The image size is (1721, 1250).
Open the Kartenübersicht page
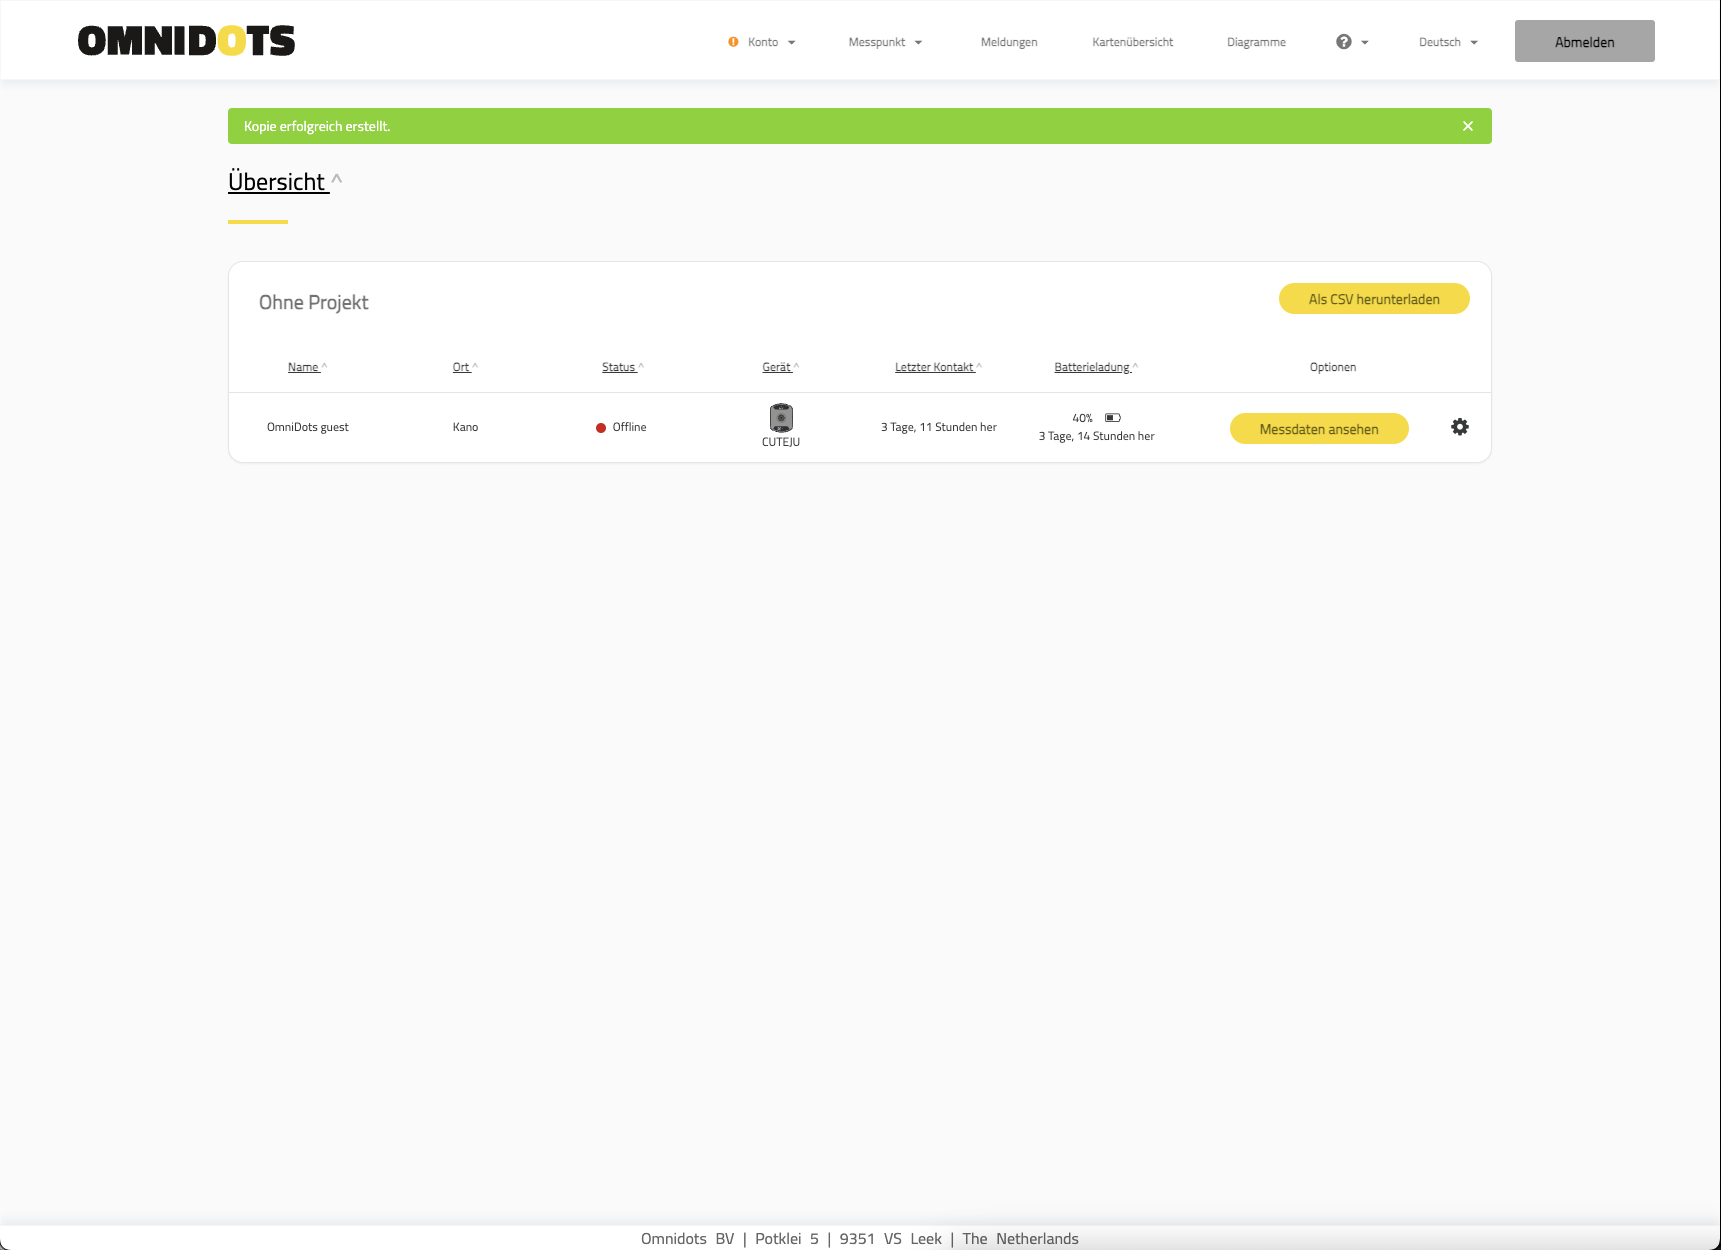(x=1132, y=42)
